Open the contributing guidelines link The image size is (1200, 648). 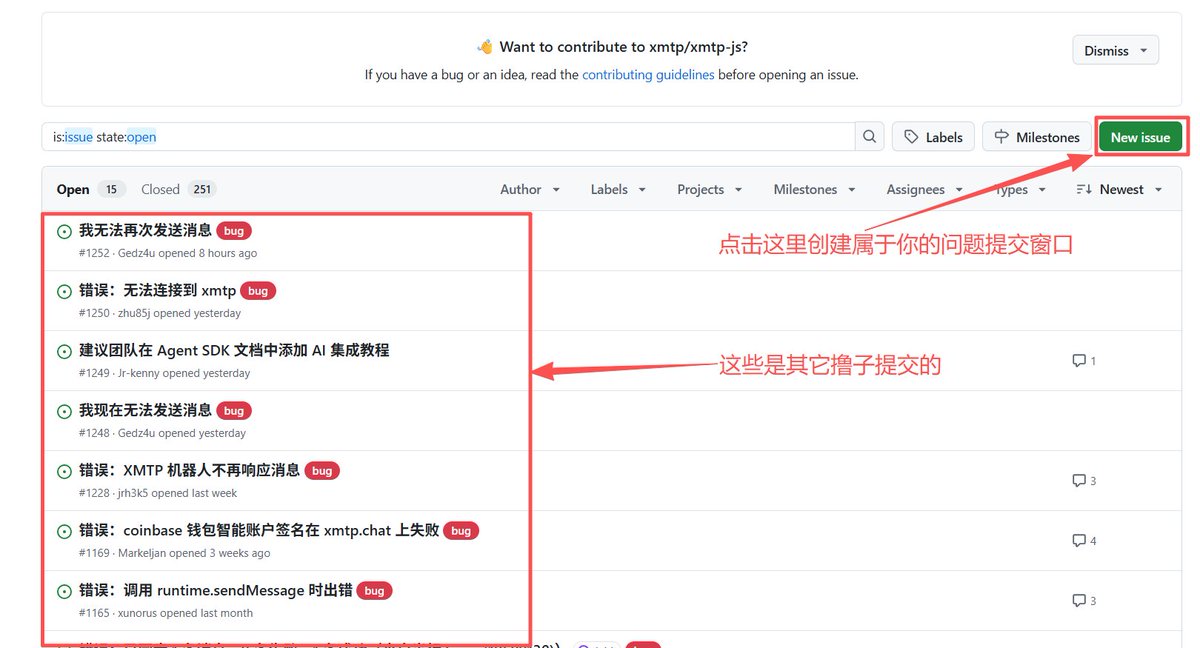648,74
